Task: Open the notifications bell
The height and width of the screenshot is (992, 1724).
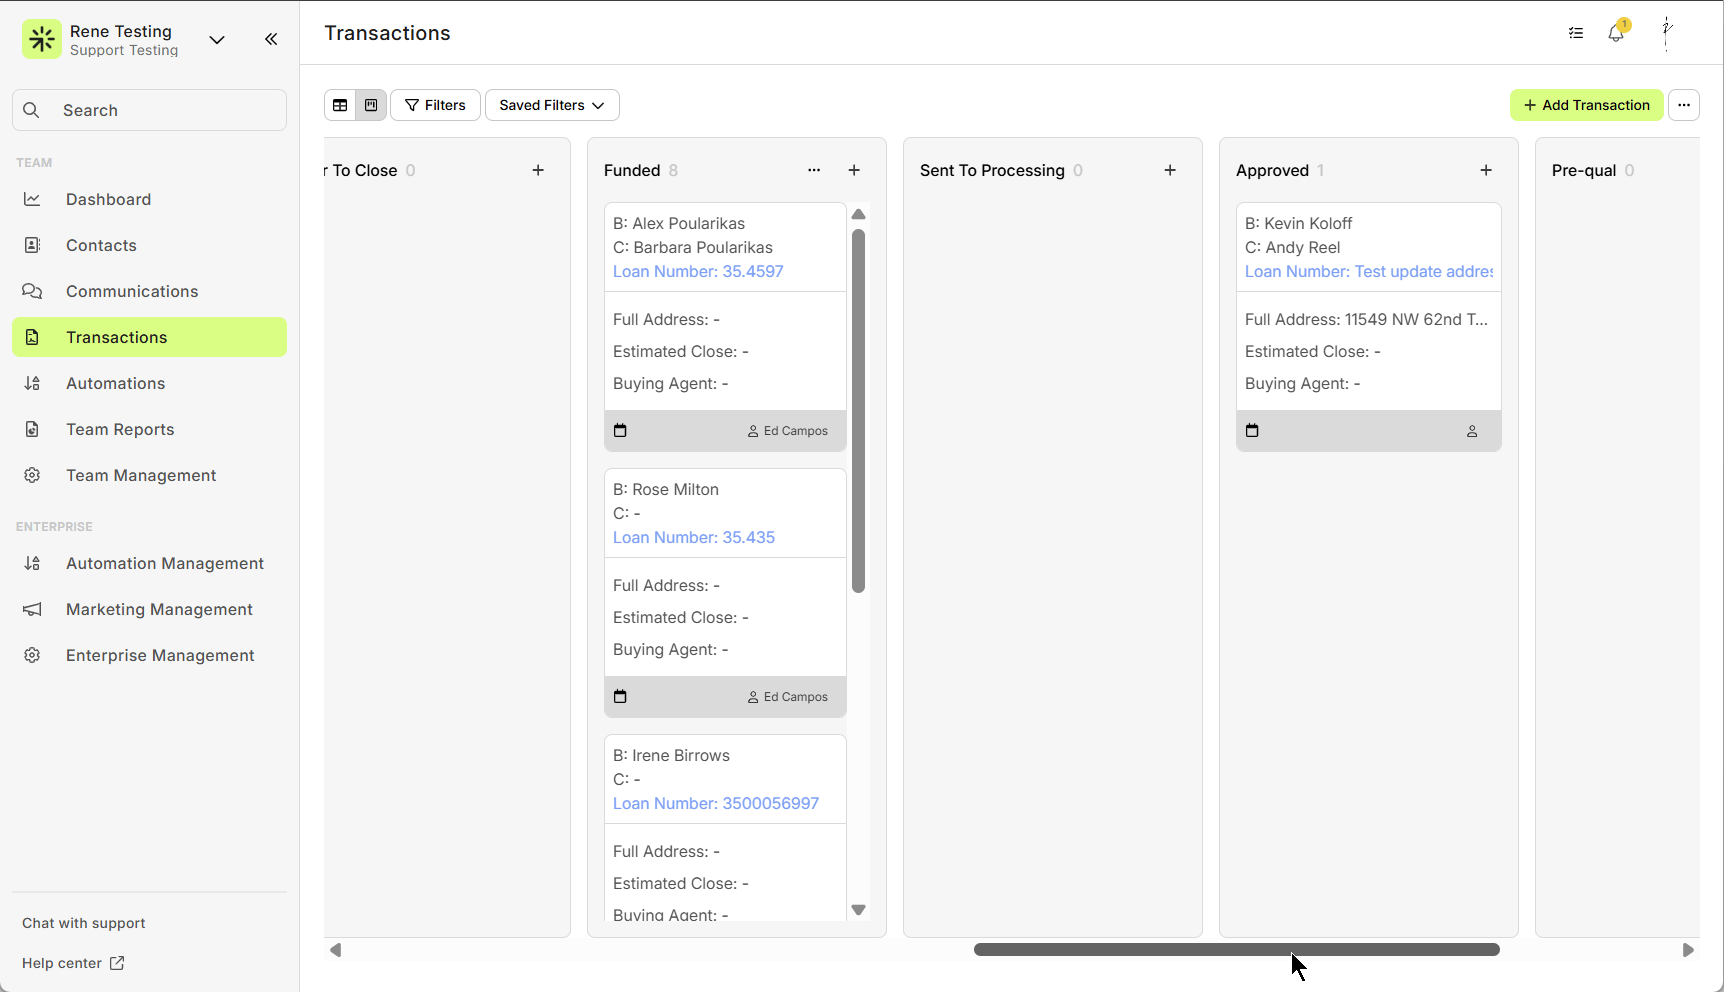Action: coord(1616,33)
